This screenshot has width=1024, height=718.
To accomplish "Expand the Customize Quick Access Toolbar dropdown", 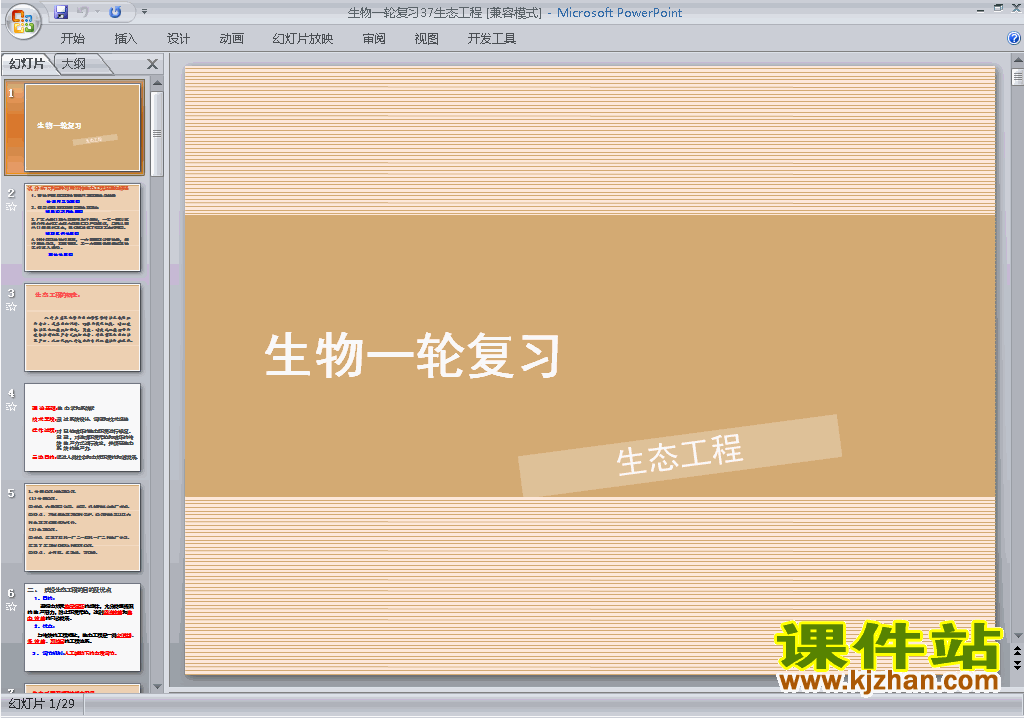I will point(144,12).
